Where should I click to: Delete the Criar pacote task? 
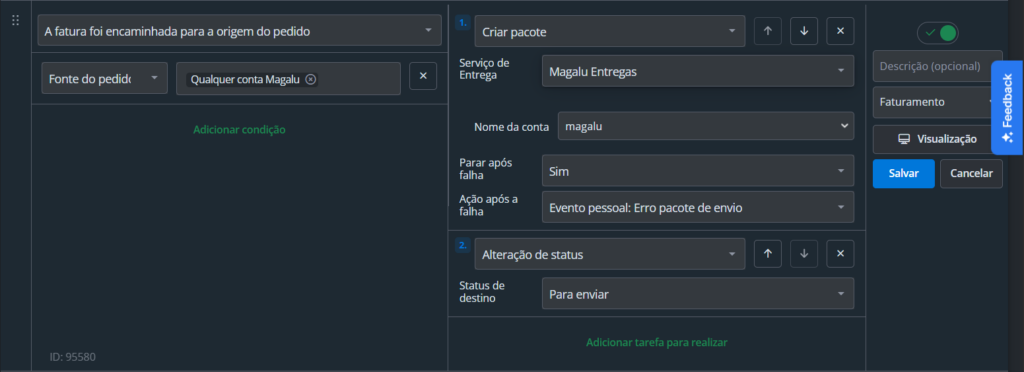840,31
